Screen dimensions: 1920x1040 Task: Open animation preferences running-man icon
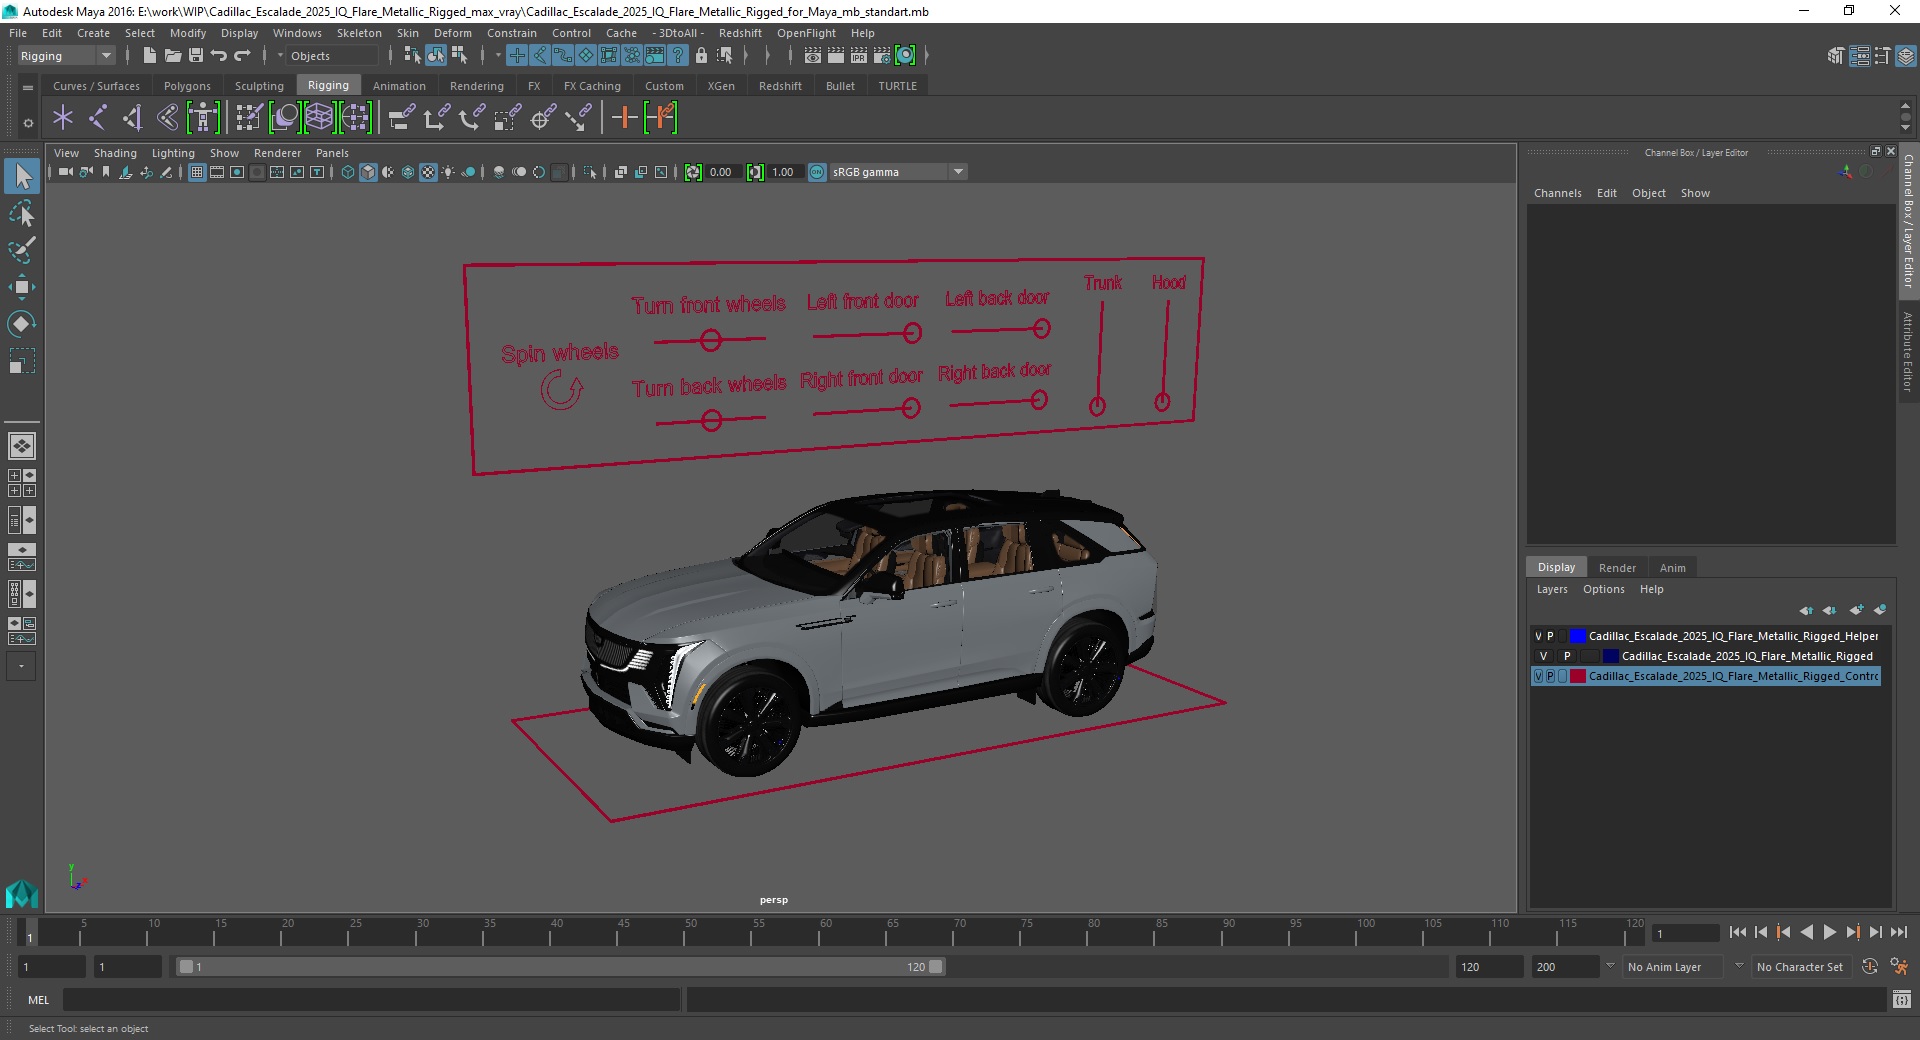click(x=1899, y=967)
